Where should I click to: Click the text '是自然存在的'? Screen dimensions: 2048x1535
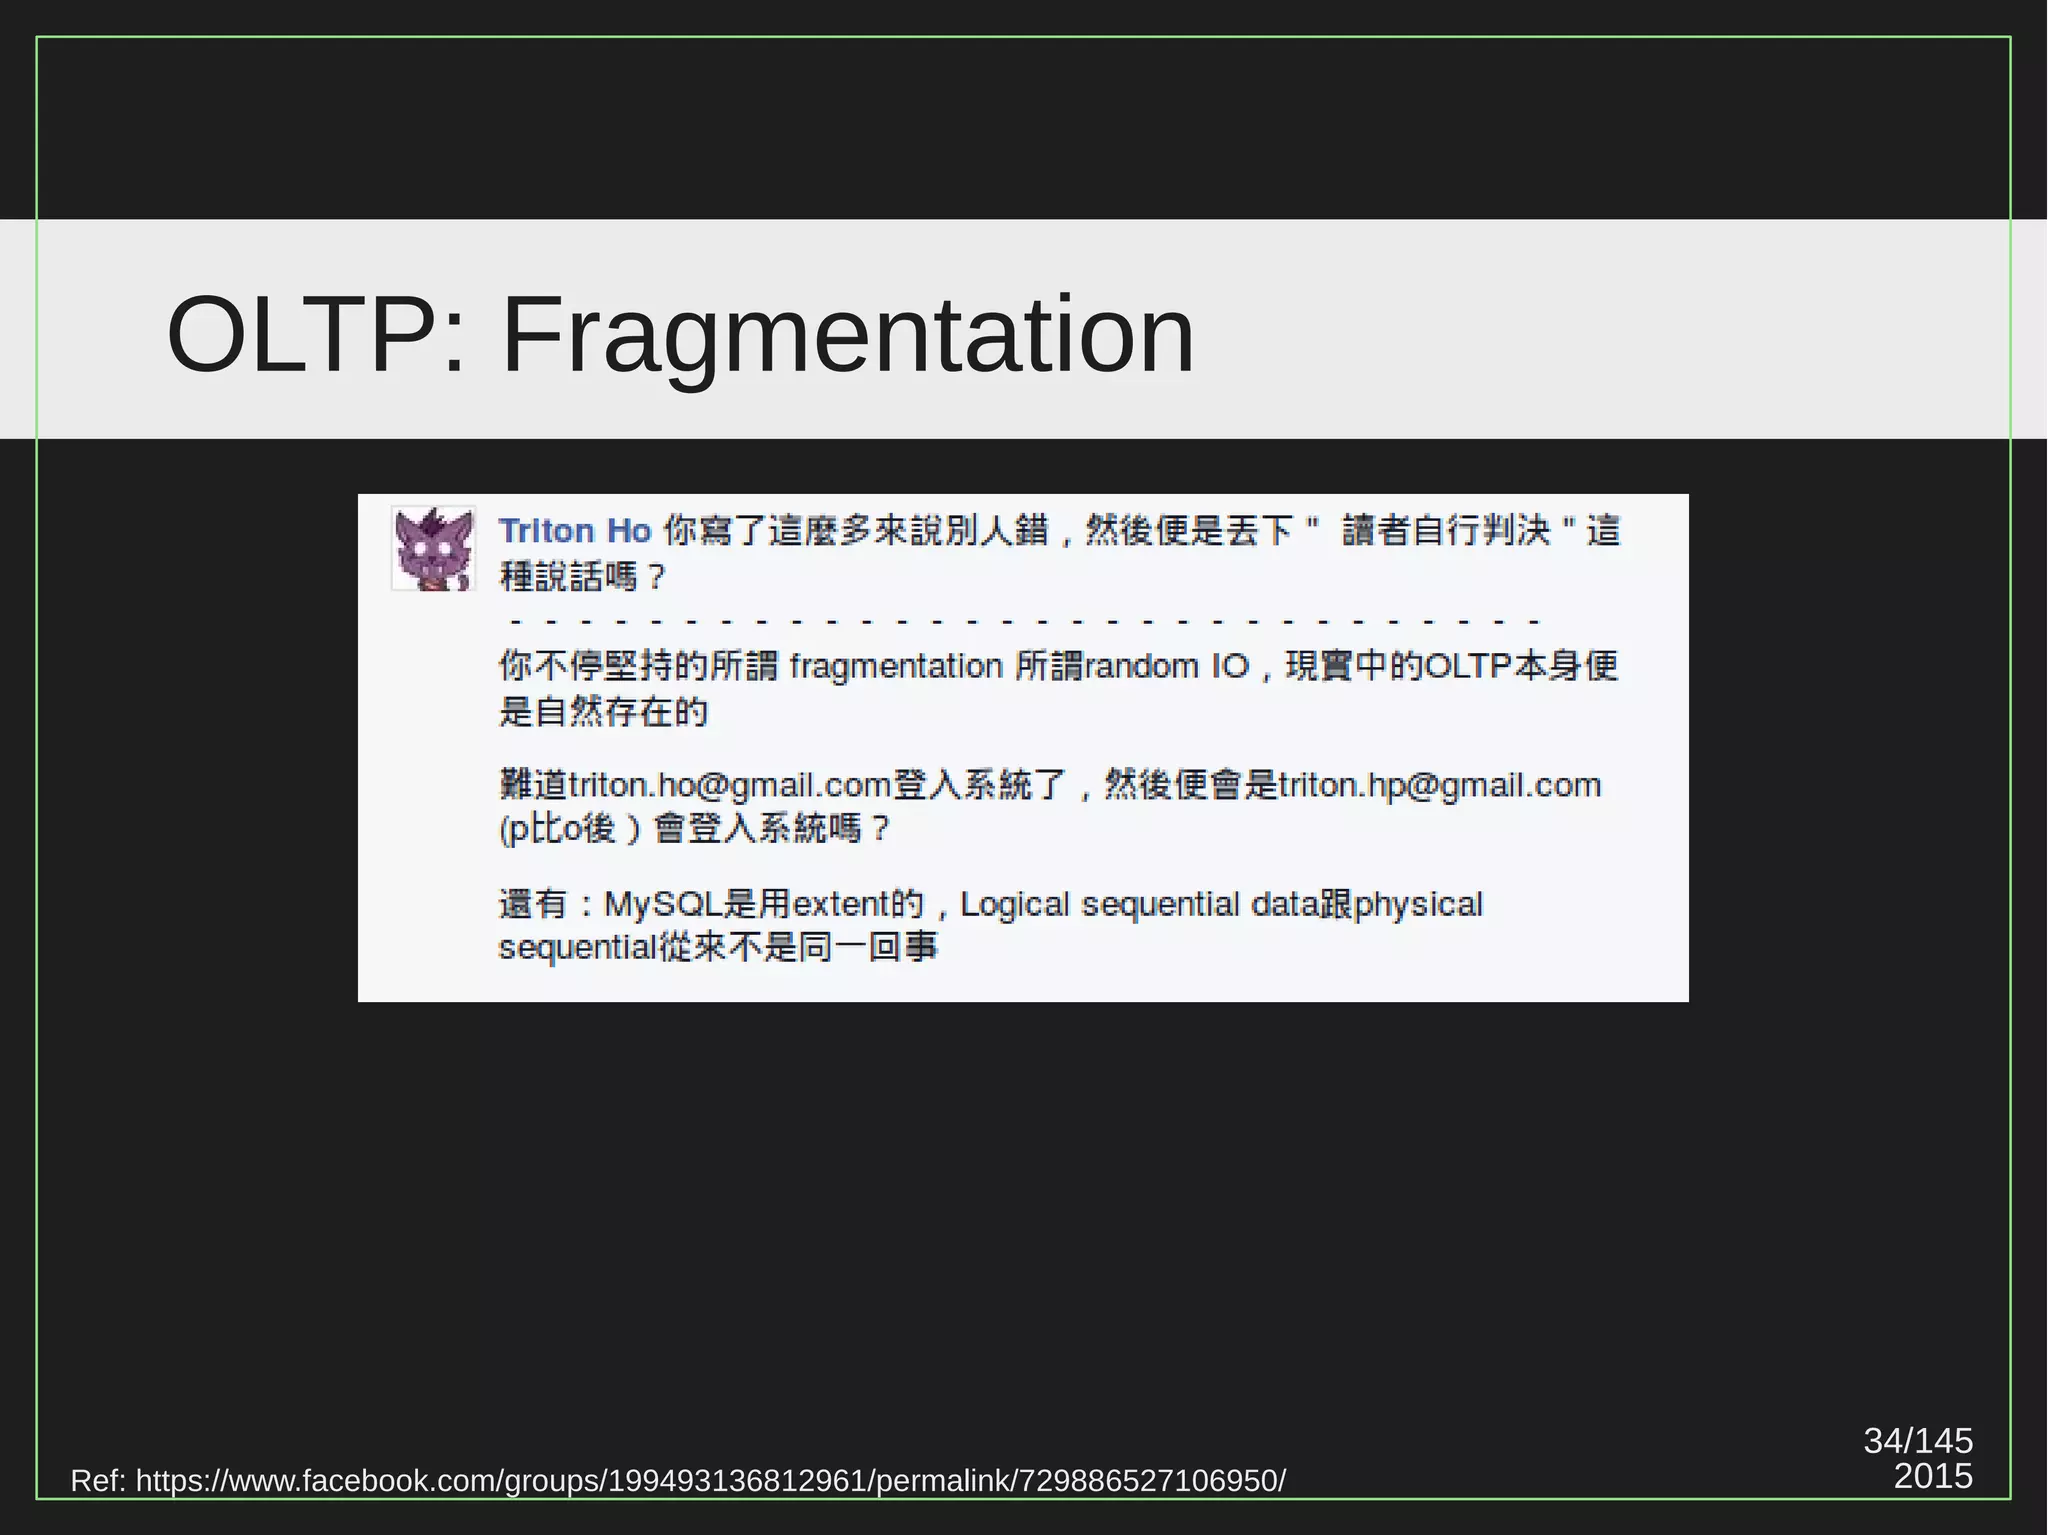603,712
